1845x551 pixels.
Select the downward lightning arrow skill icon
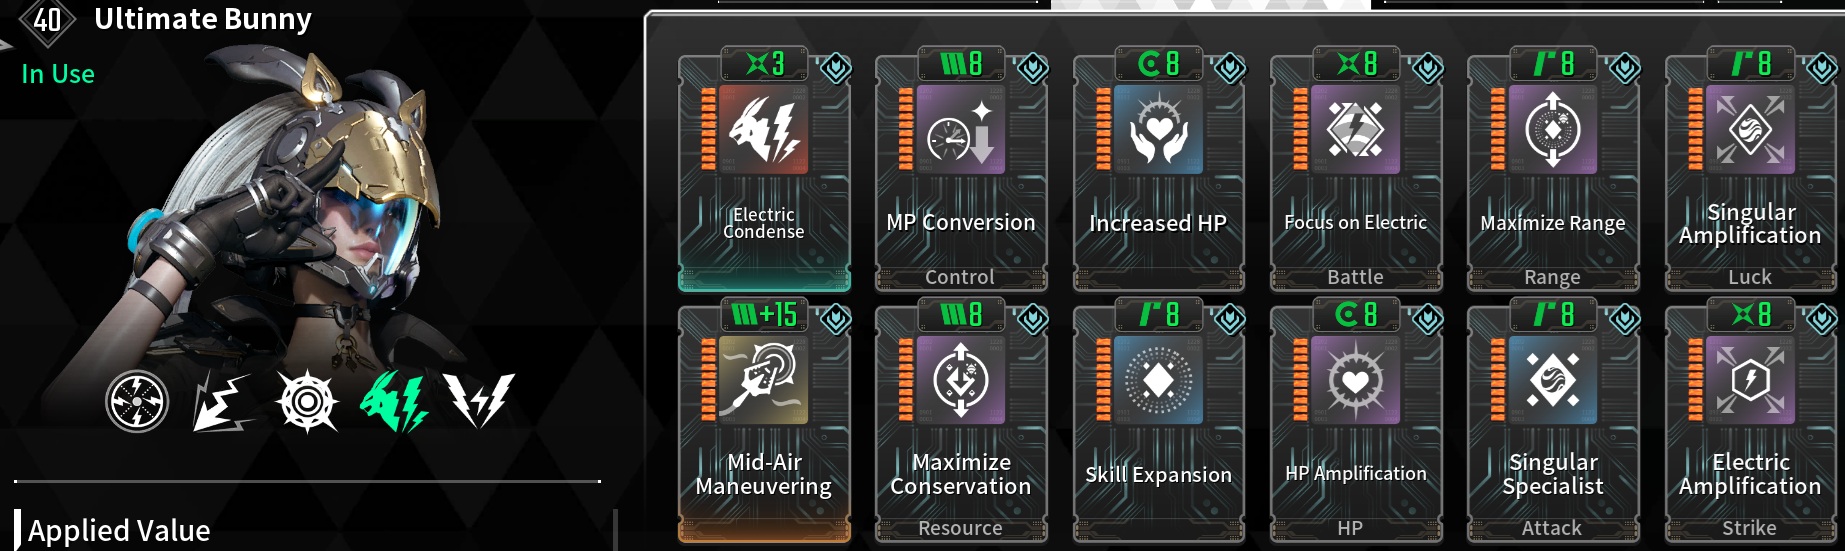pyautogui.click(x=222, y=402)
